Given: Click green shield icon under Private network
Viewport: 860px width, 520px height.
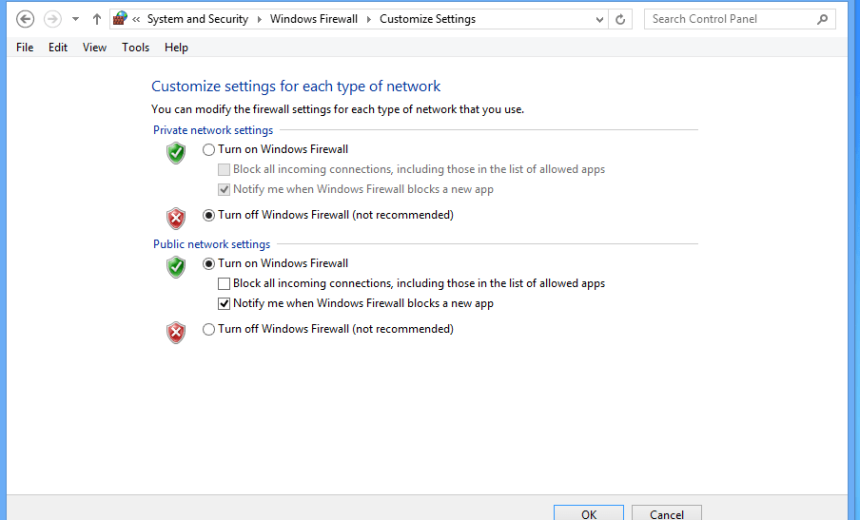Looking at the screenshot, I should point(176,153).
